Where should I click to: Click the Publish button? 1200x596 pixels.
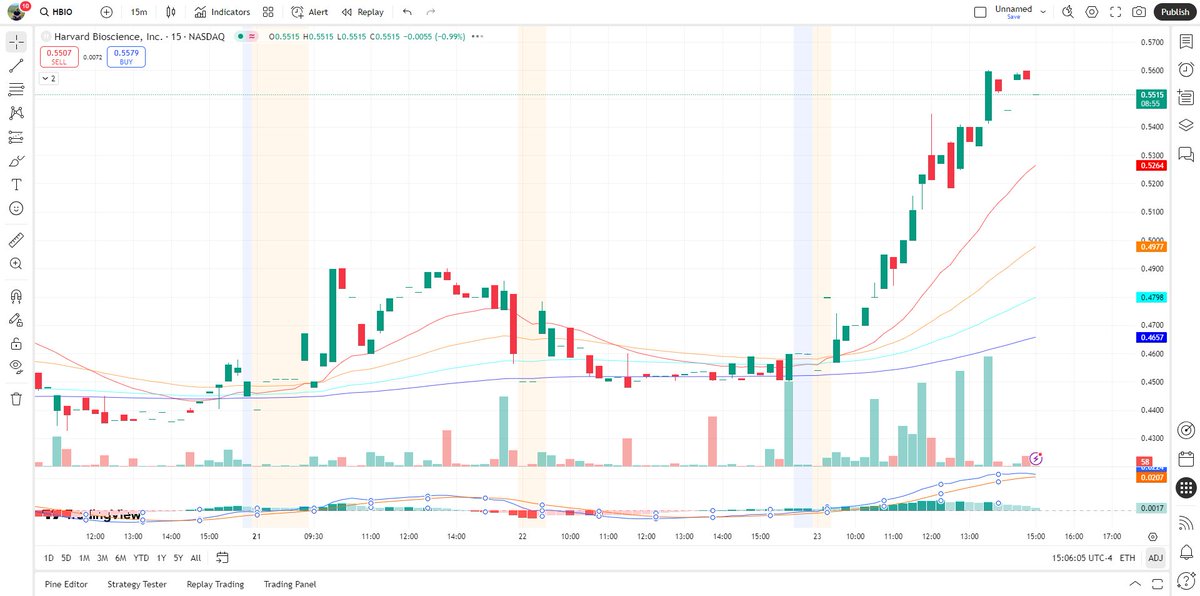click(x=1175, y=12)
